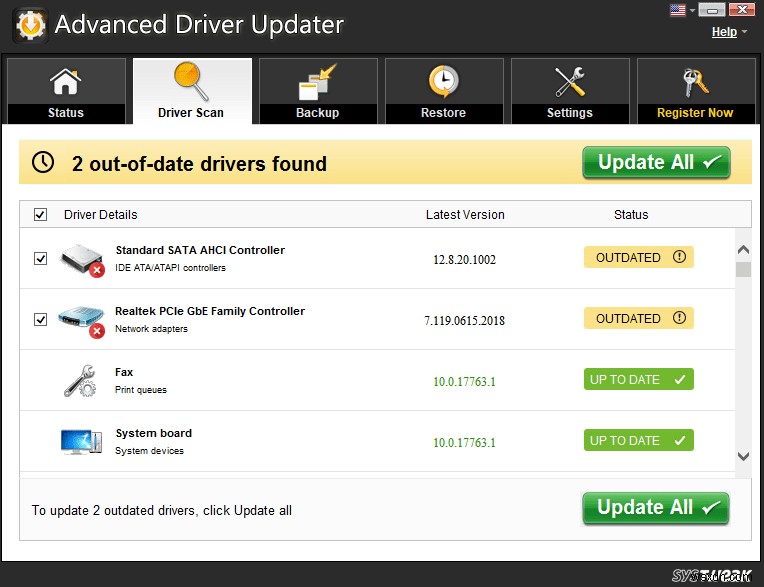The height and width of the screenshot is (587, 764).
Task: Click the driver list scrollbar thumb
Action: [x=743, y=269]
